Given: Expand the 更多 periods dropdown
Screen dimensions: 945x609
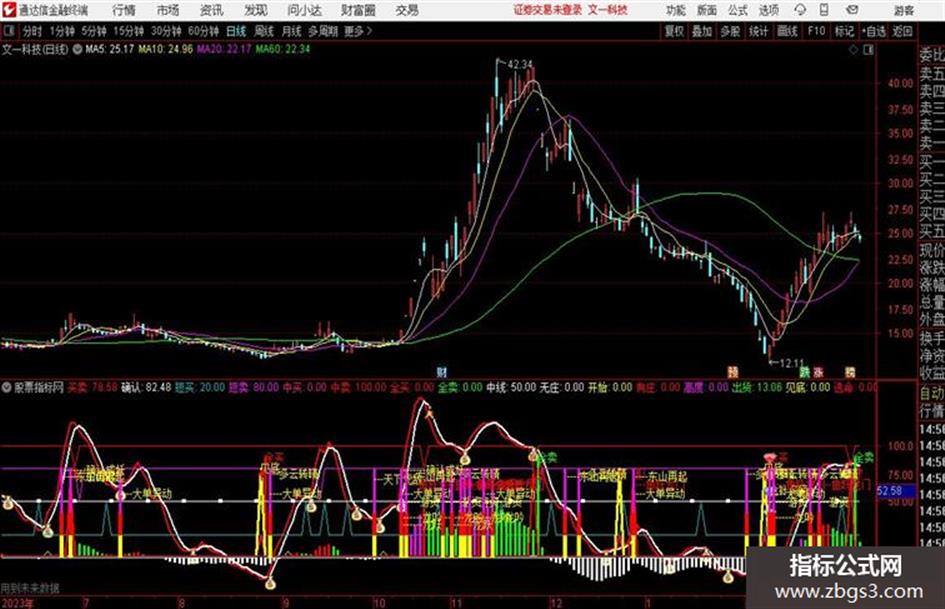Looking at the screenshot, I should [358, 31].
